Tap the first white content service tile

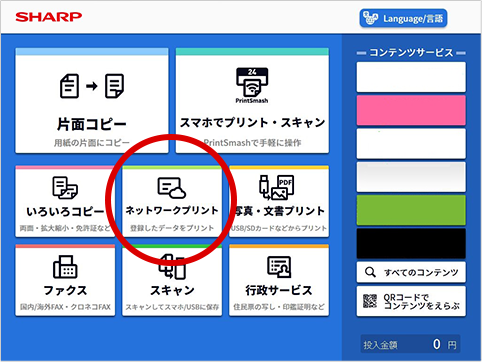pos(411,77)
